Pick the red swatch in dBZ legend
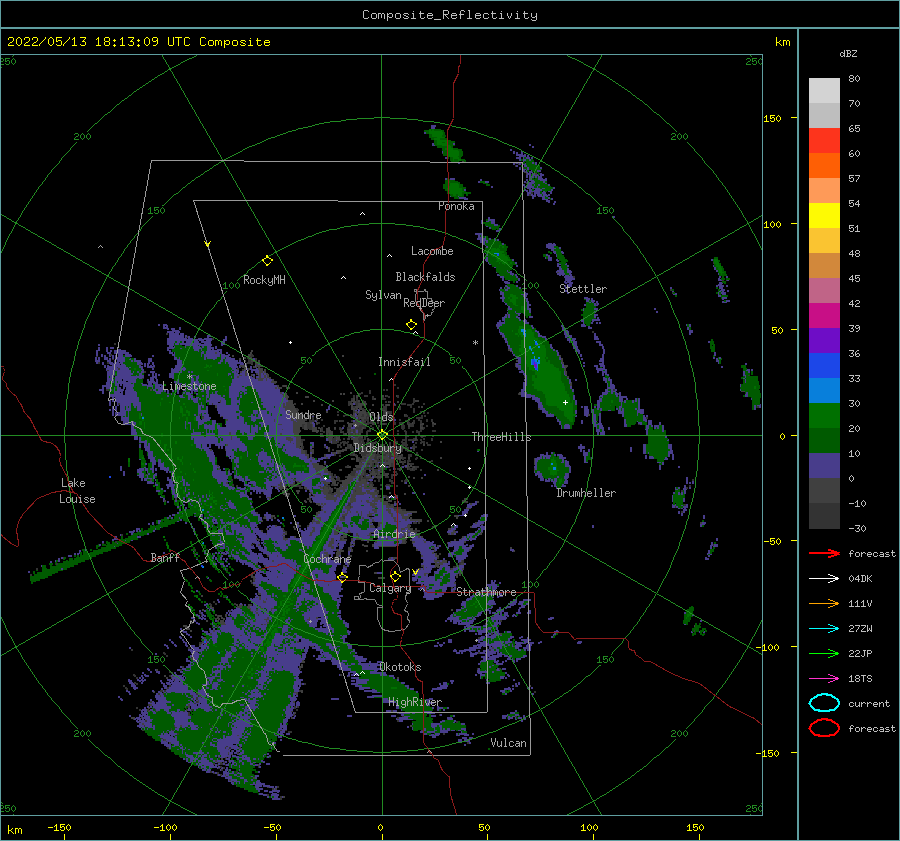The height and width of the screenshot is (841, 900). click(824, 141)
